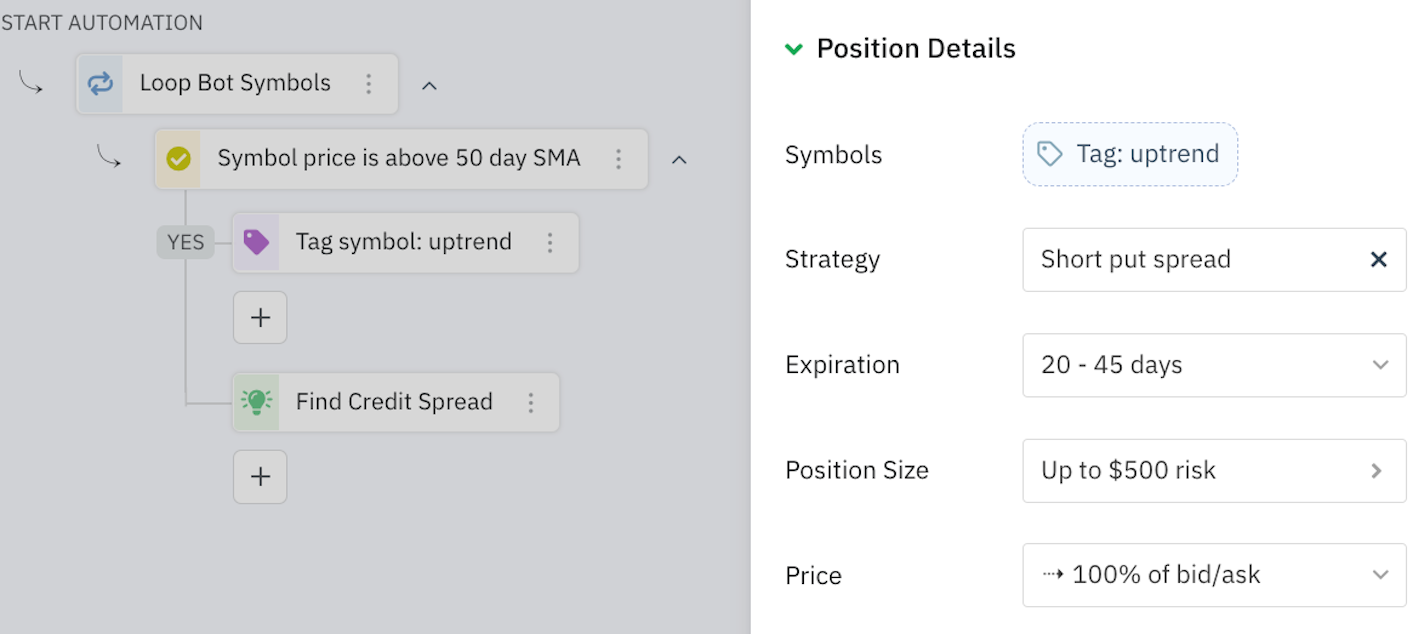Open three-dot menu for SMA decision
Screen dimensions: 1424x634
pyautogui.click(x=619, y=159)
